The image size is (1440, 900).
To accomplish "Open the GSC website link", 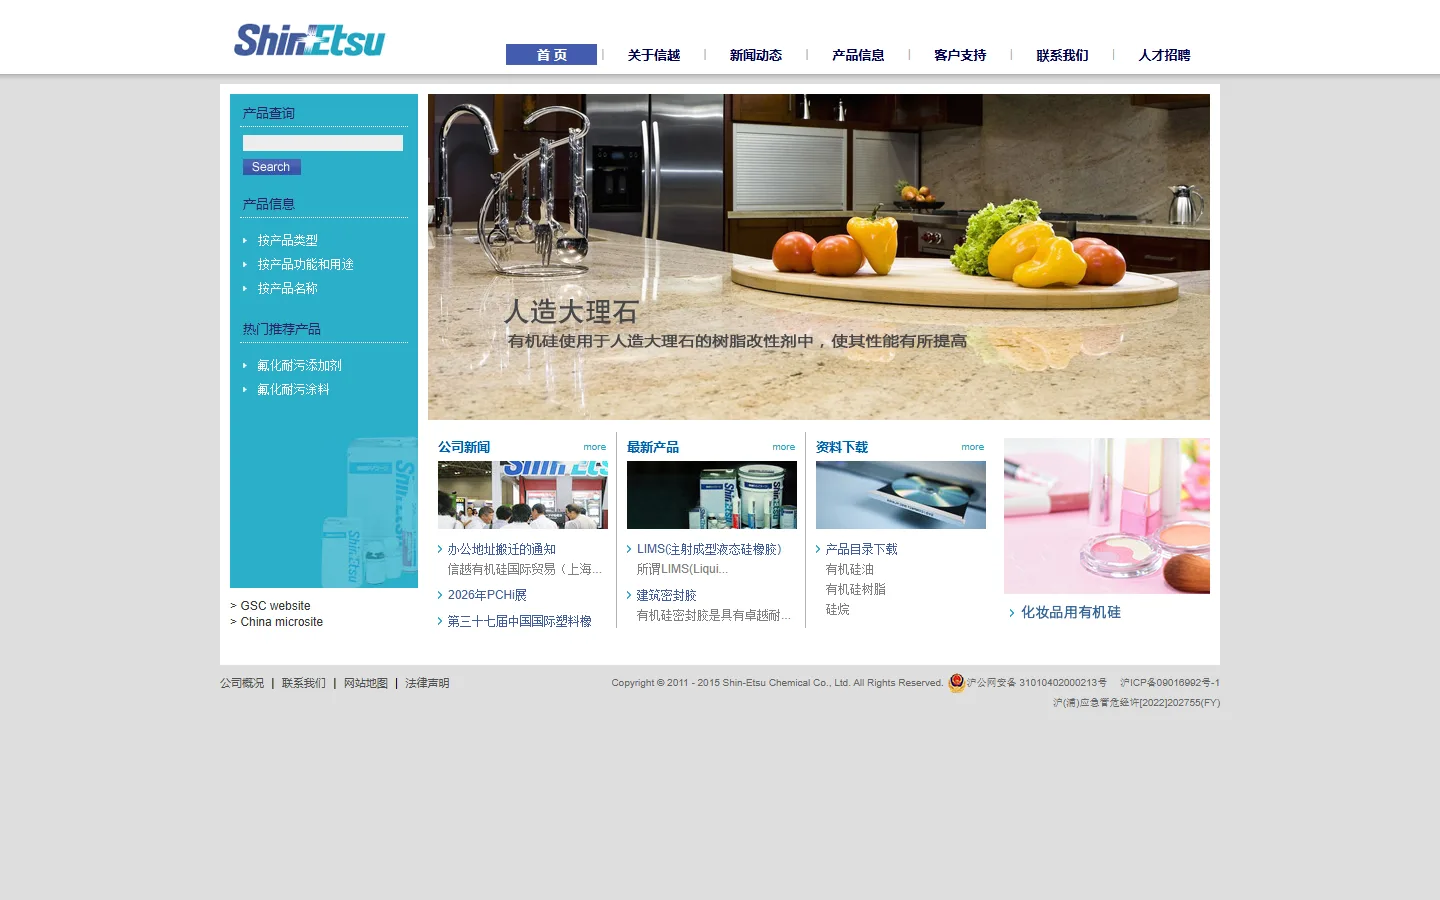I will [x=275, y=606].
